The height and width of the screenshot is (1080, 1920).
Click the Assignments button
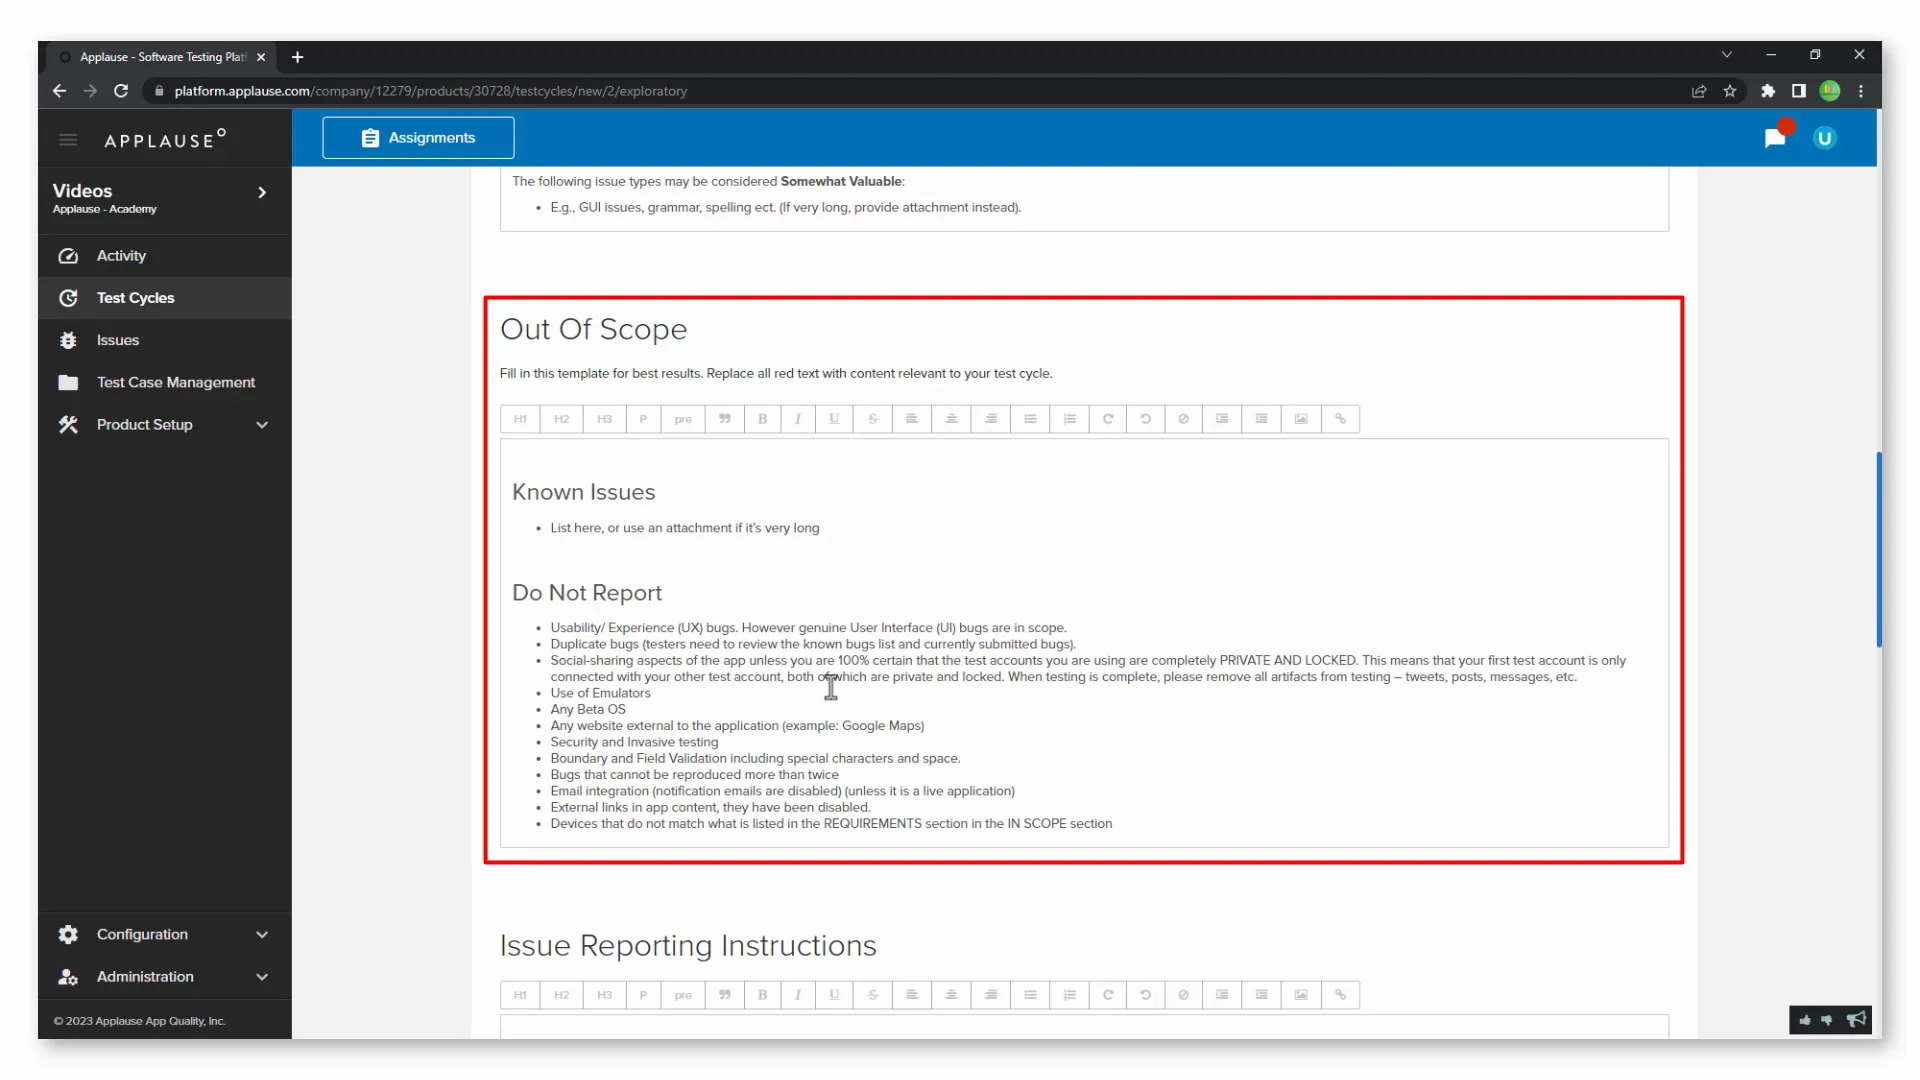pos(418,138)
